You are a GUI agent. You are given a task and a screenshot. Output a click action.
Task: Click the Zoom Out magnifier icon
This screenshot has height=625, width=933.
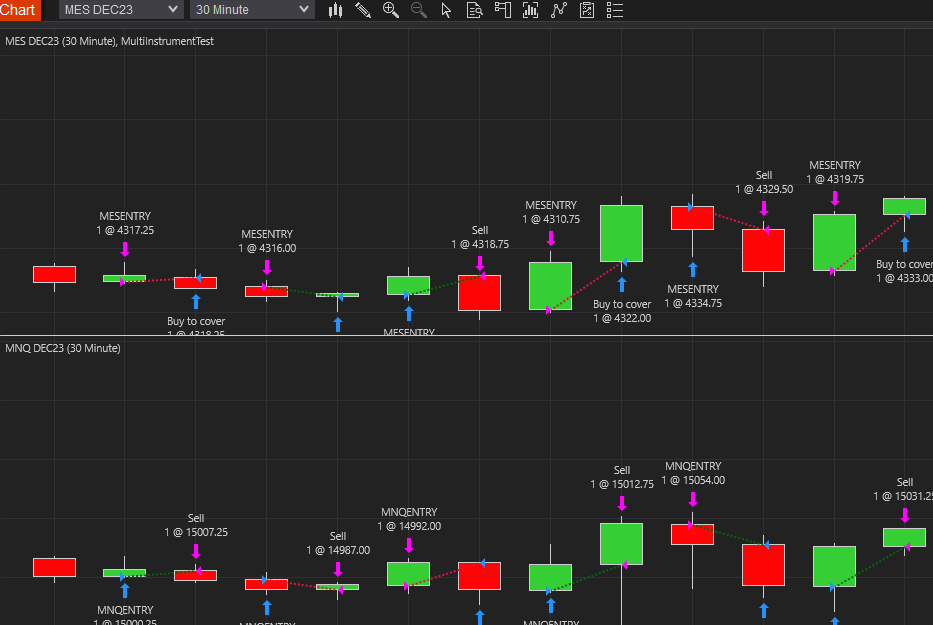419,10
